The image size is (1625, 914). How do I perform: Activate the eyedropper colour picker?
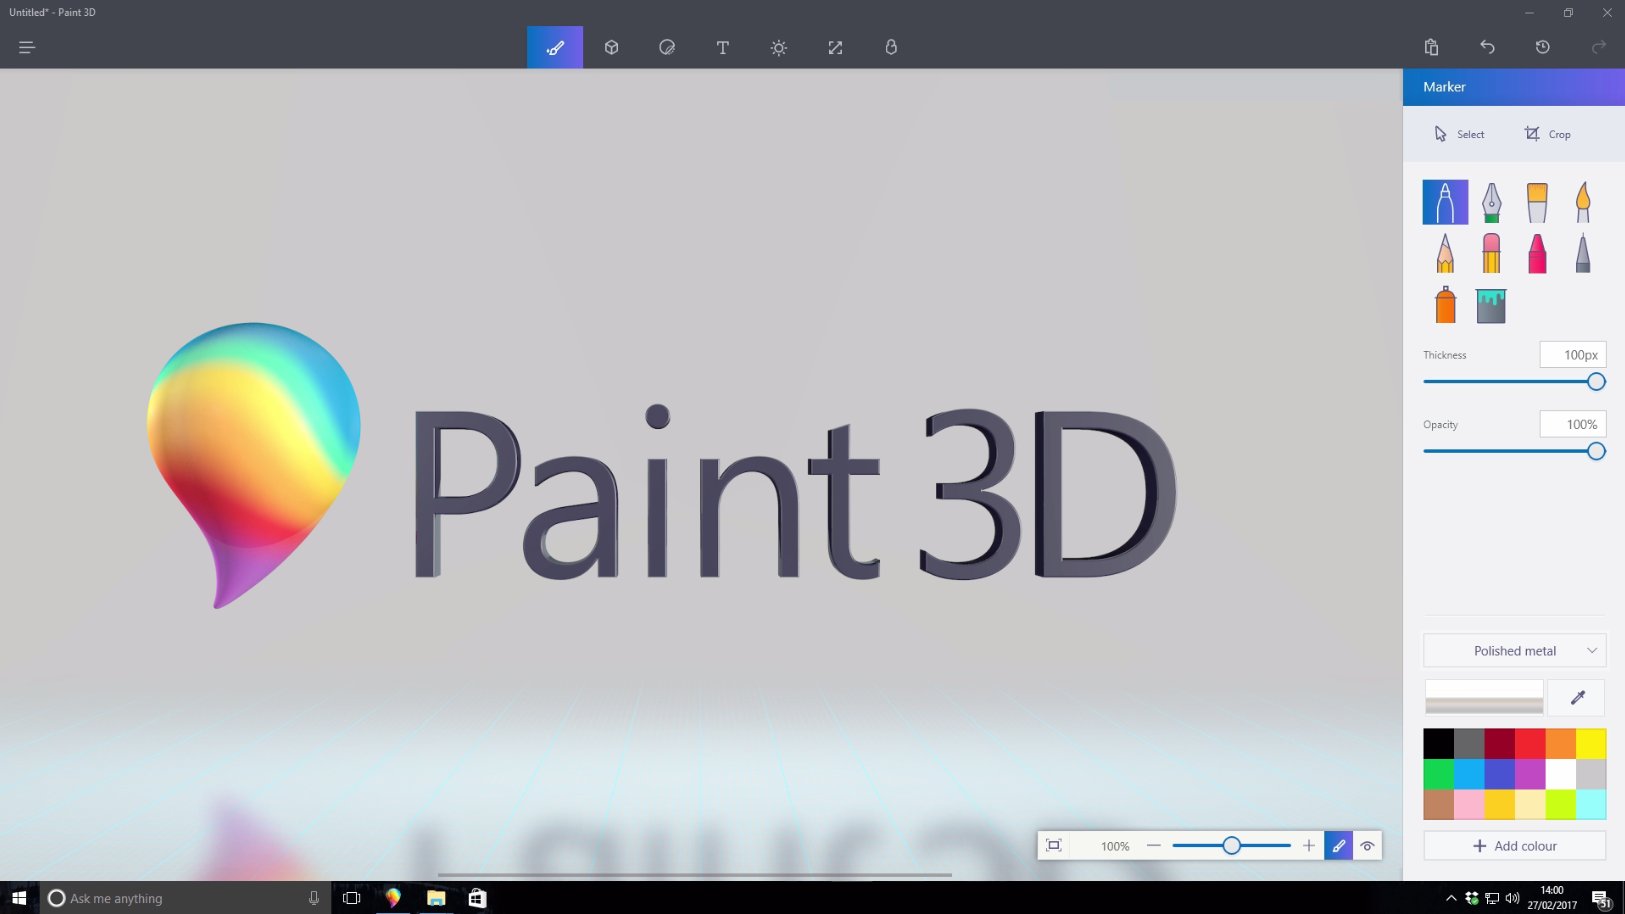click(x=1577, y=697)
